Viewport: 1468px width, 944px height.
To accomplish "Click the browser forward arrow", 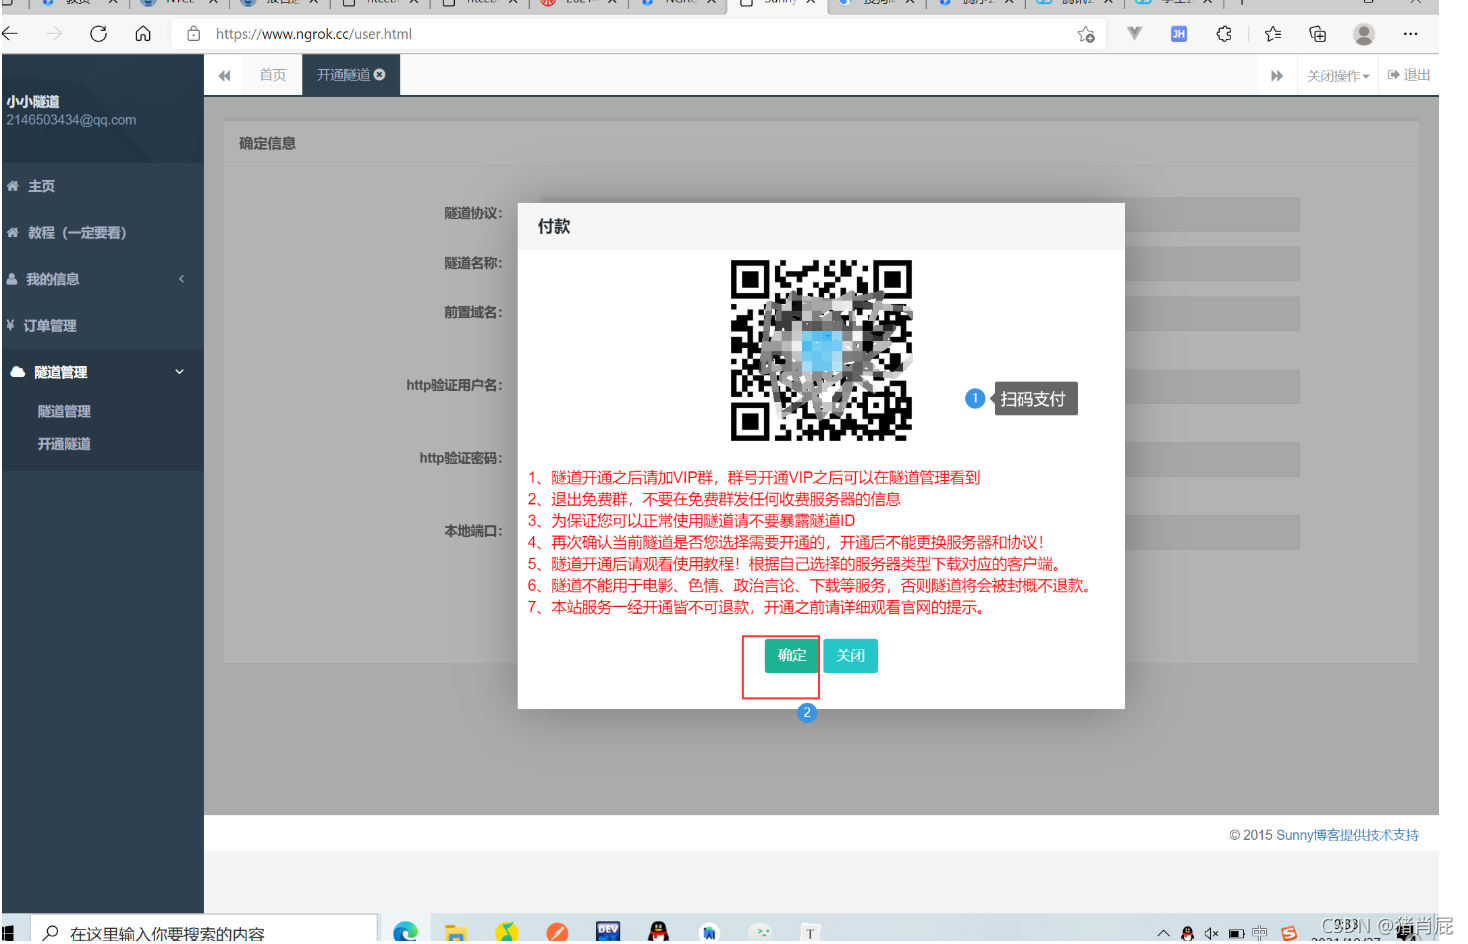I will tap(54, 34).
